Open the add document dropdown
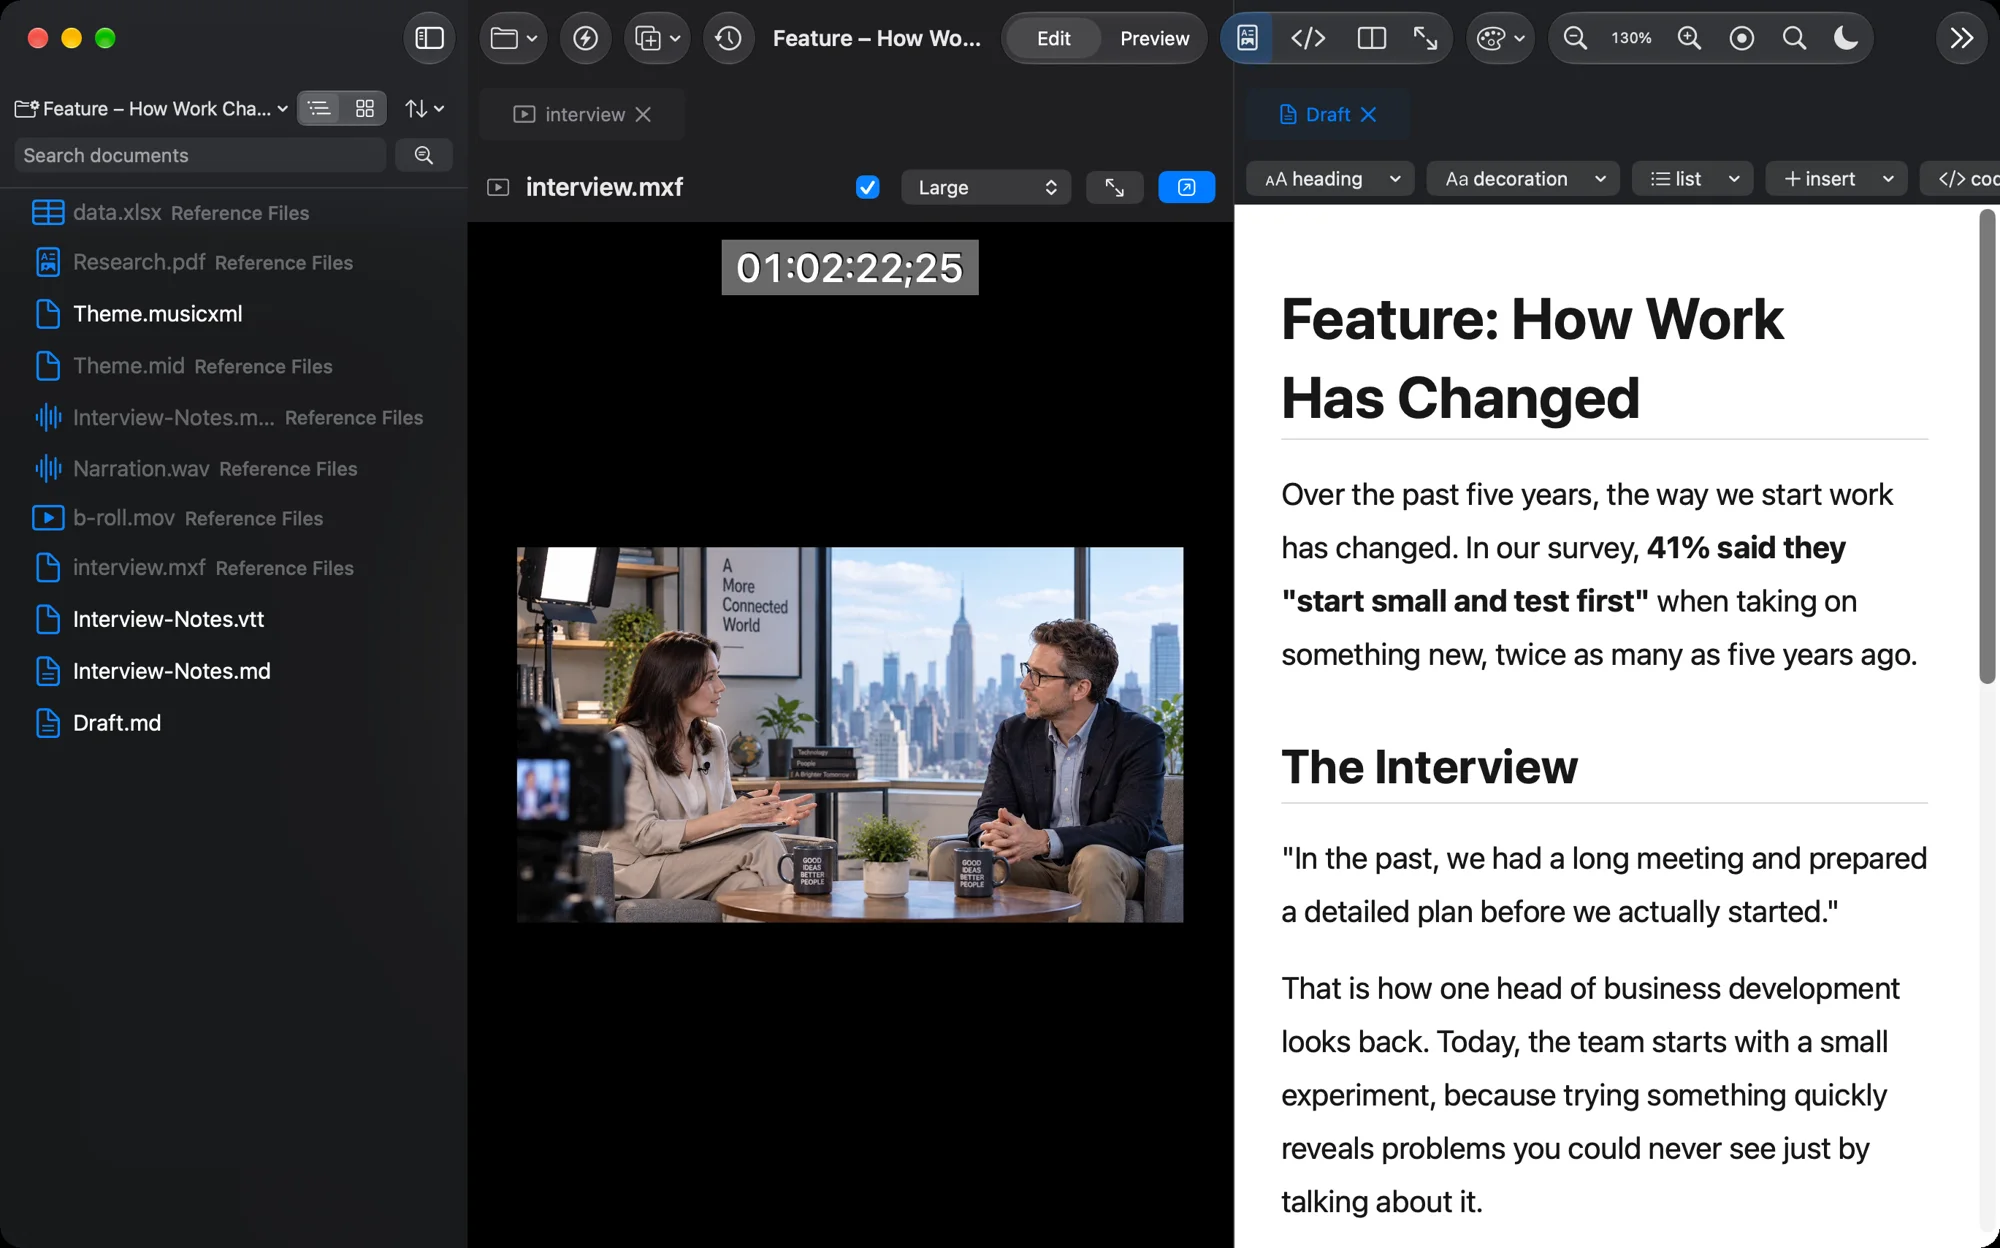 (657, 38)
